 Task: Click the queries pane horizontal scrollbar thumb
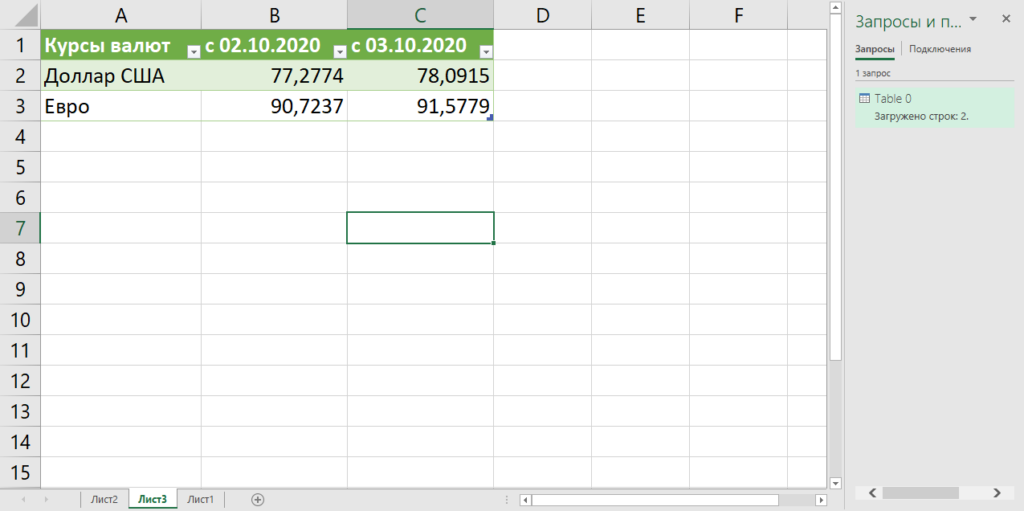[x=920, y=492]
